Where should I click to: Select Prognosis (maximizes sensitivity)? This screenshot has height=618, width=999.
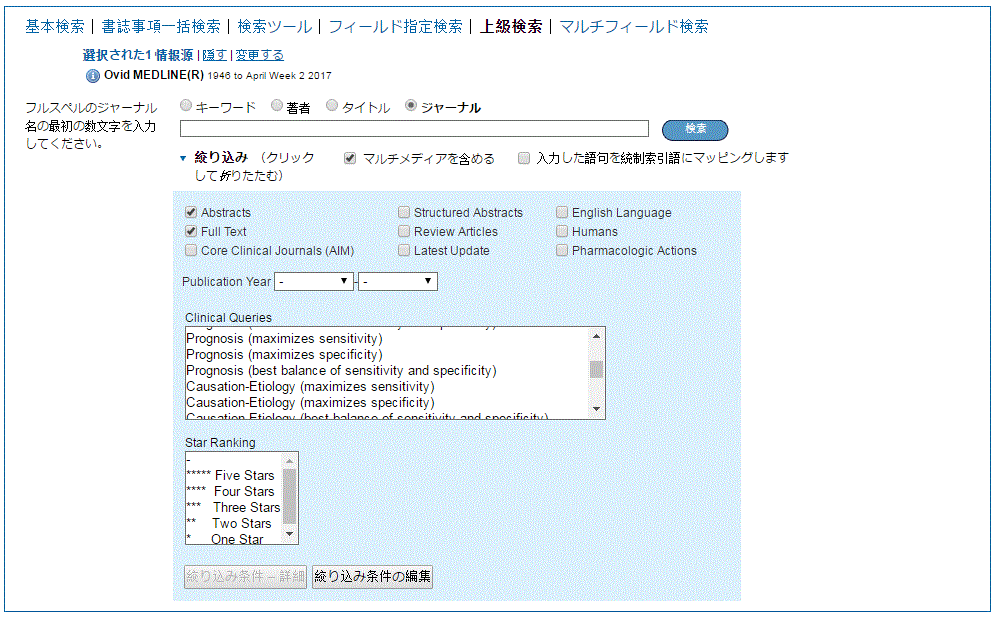pos(387,338)
